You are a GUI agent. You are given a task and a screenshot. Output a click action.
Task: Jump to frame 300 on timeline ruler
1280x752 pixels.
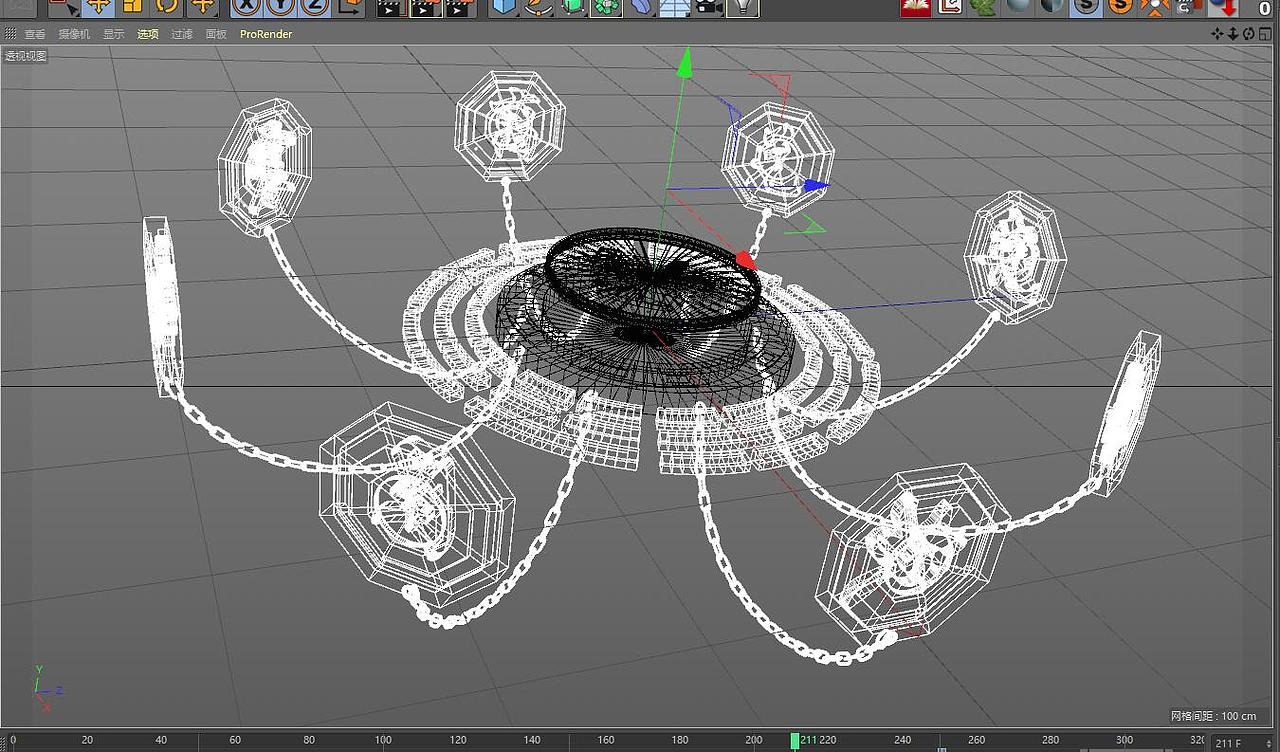[1124, 740]
